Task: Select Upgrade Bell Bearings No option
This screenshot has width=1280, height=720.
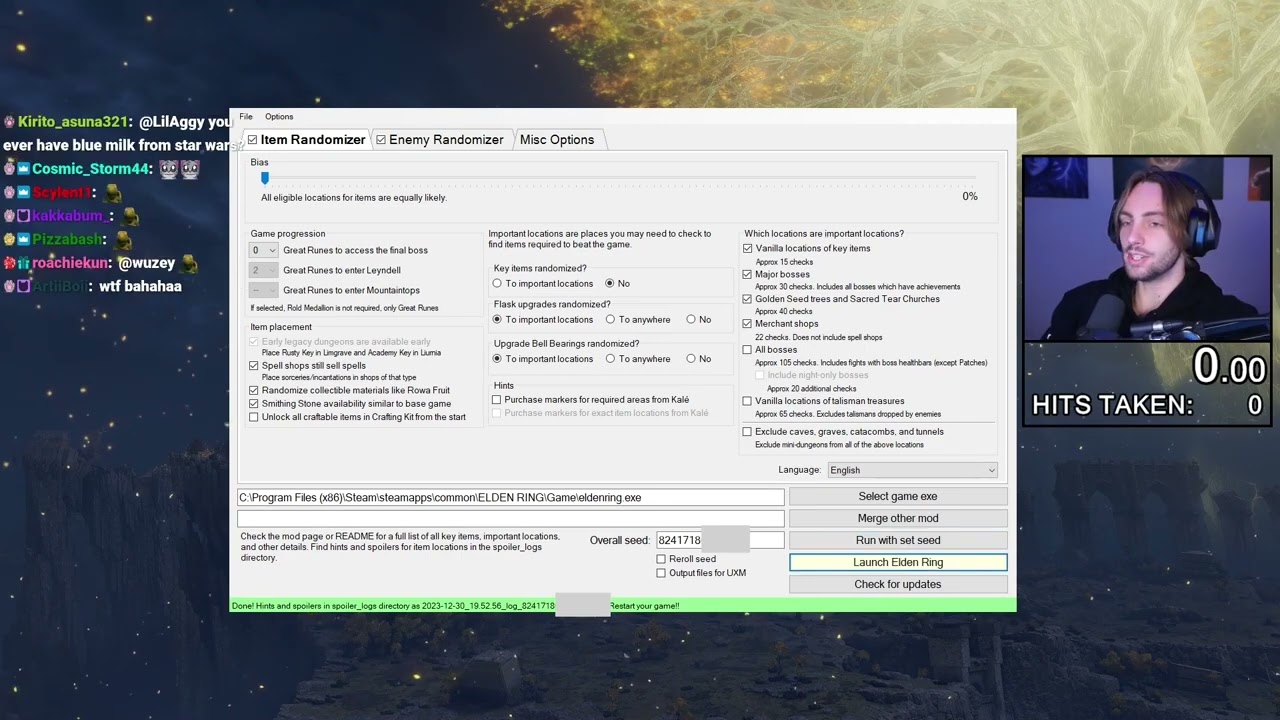Action: [691, 359]
